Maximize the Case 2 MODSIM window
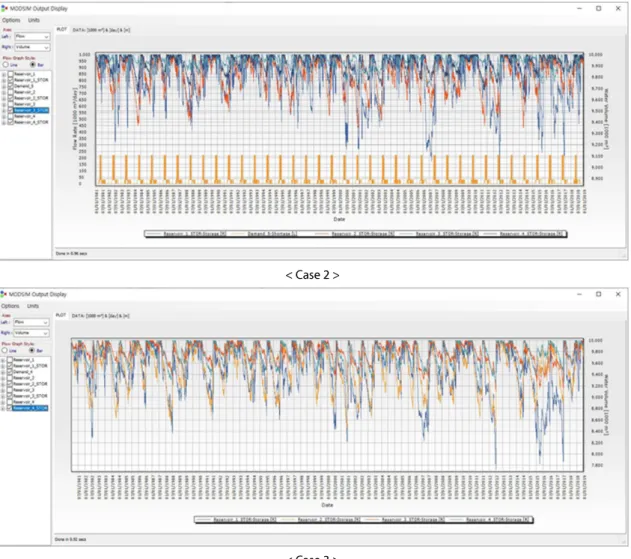The image size is (631, 559). pos(599,8)
